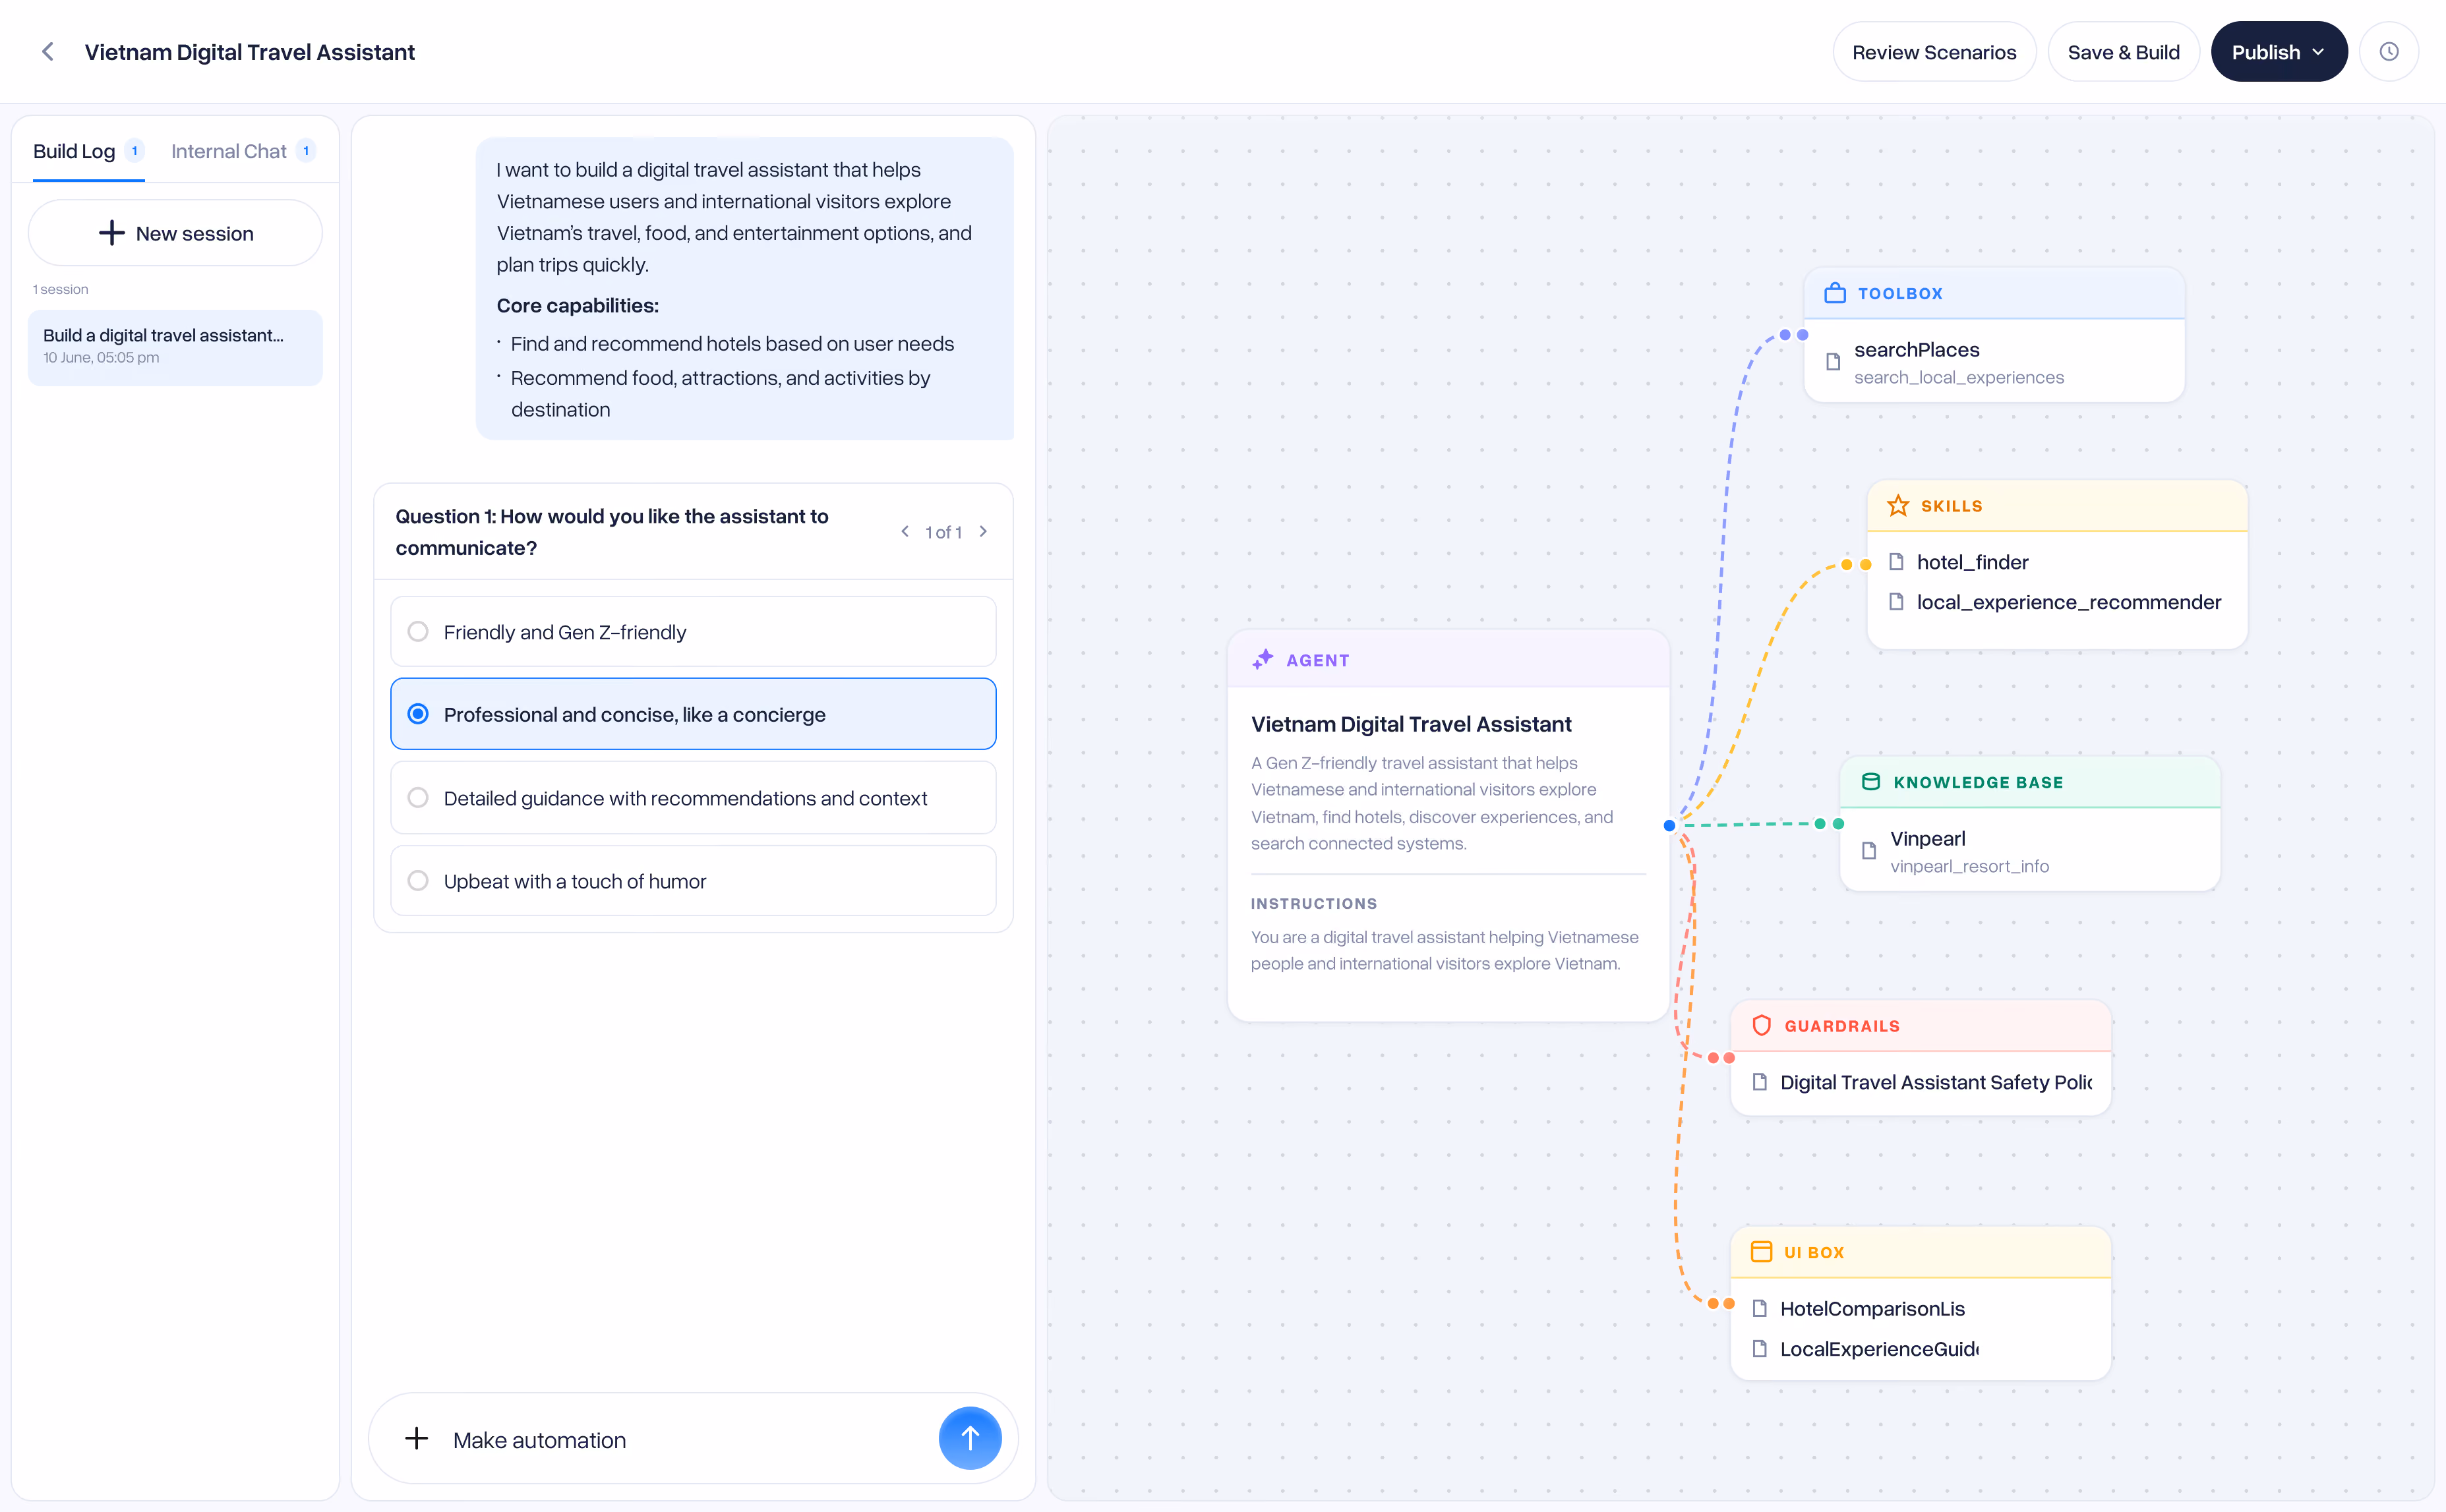Open version history clock icon
2446x1512 pixels.
[2388, 52]
